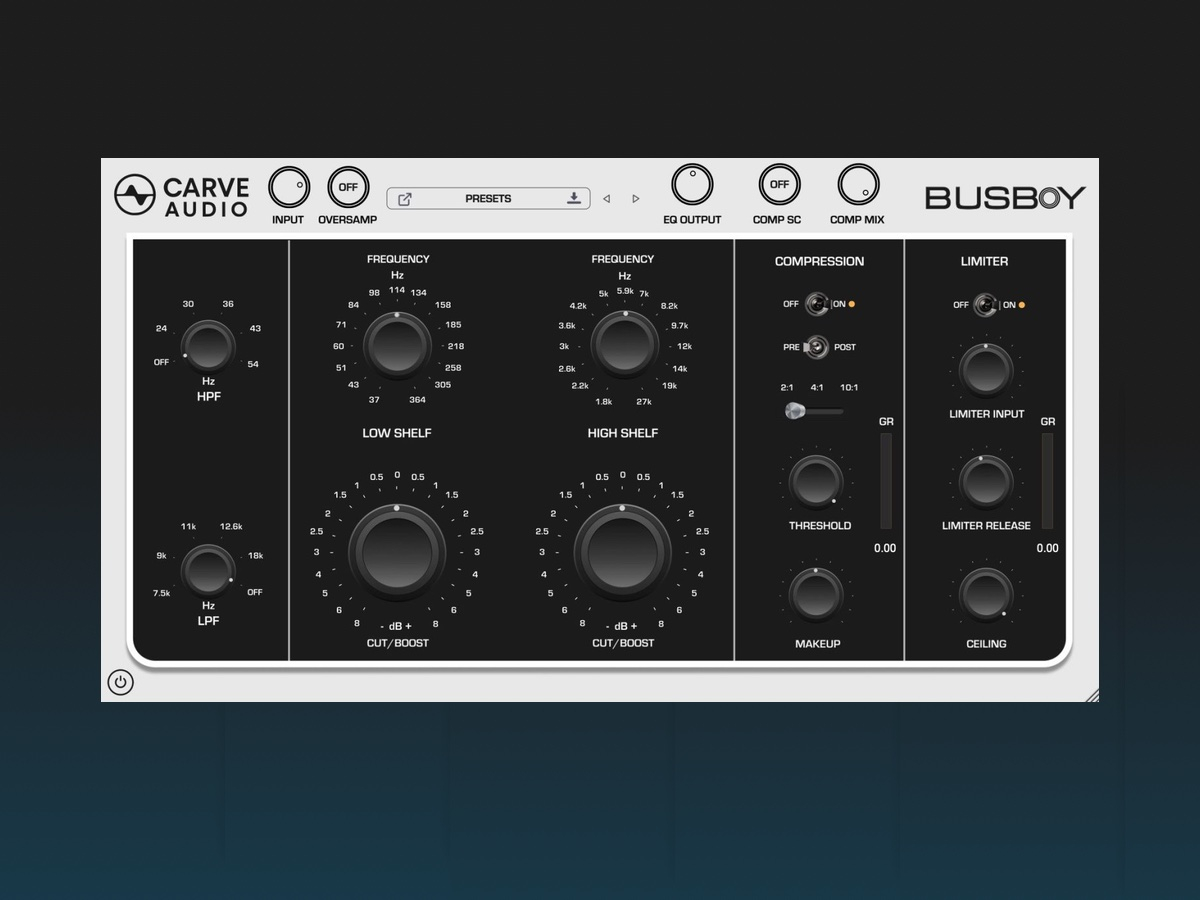Click the compression ratio slider handle
1200x900 pixels.
click(795, 410)
